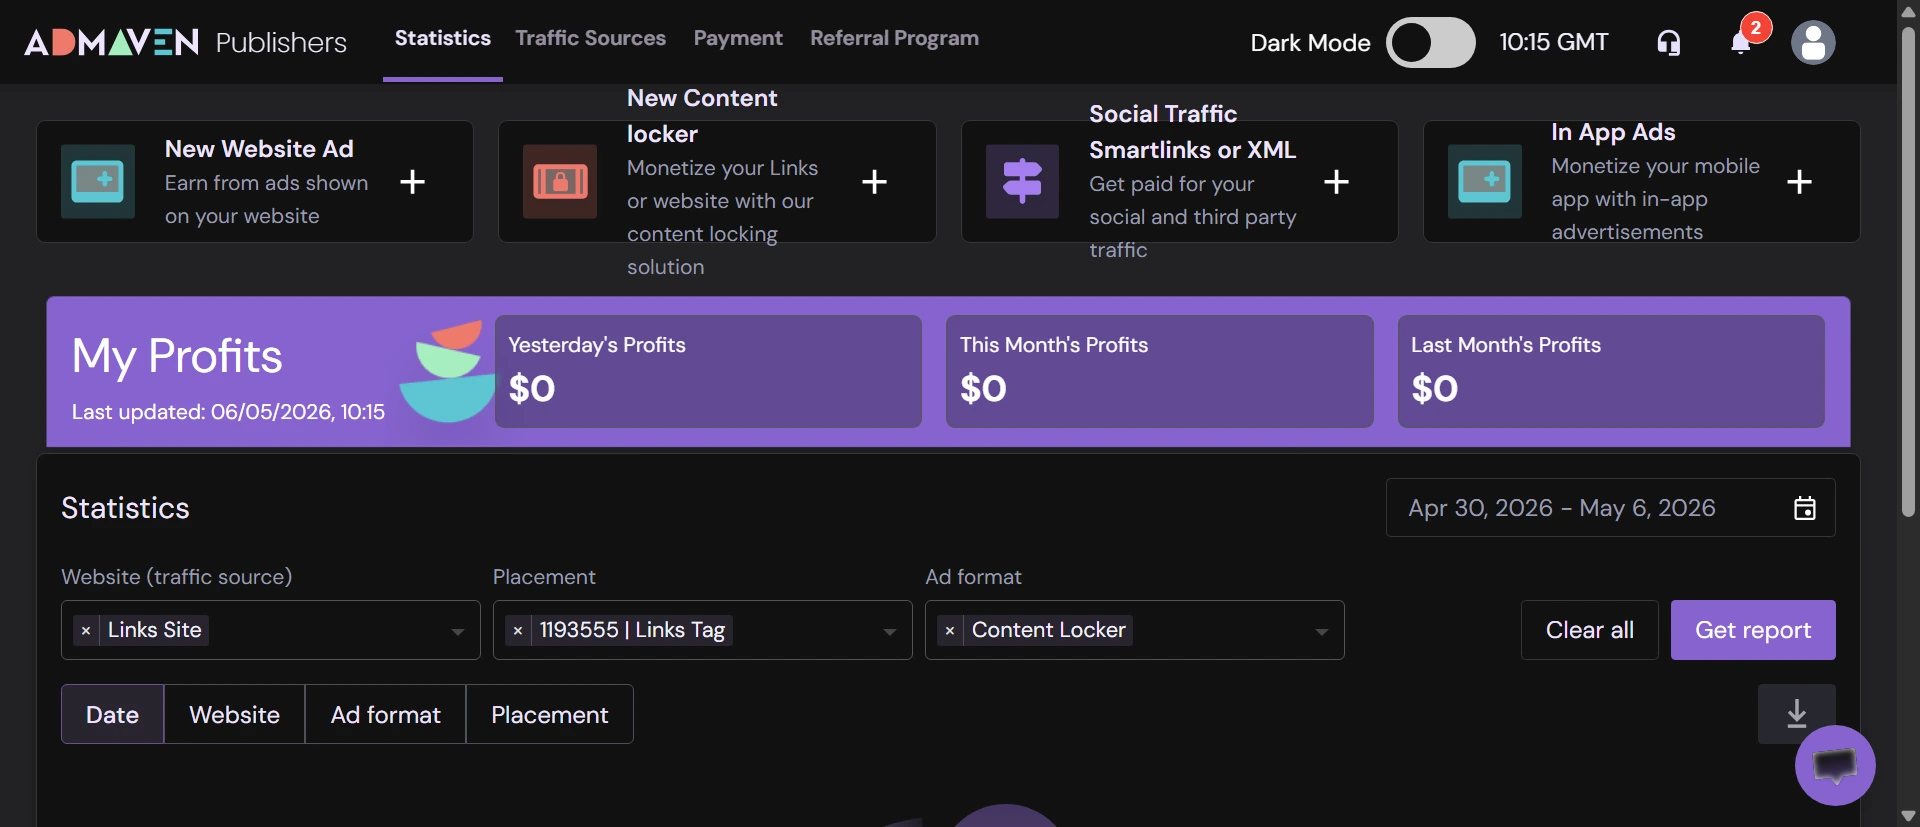Group statistics by Ad format

[x=385, y=714]
